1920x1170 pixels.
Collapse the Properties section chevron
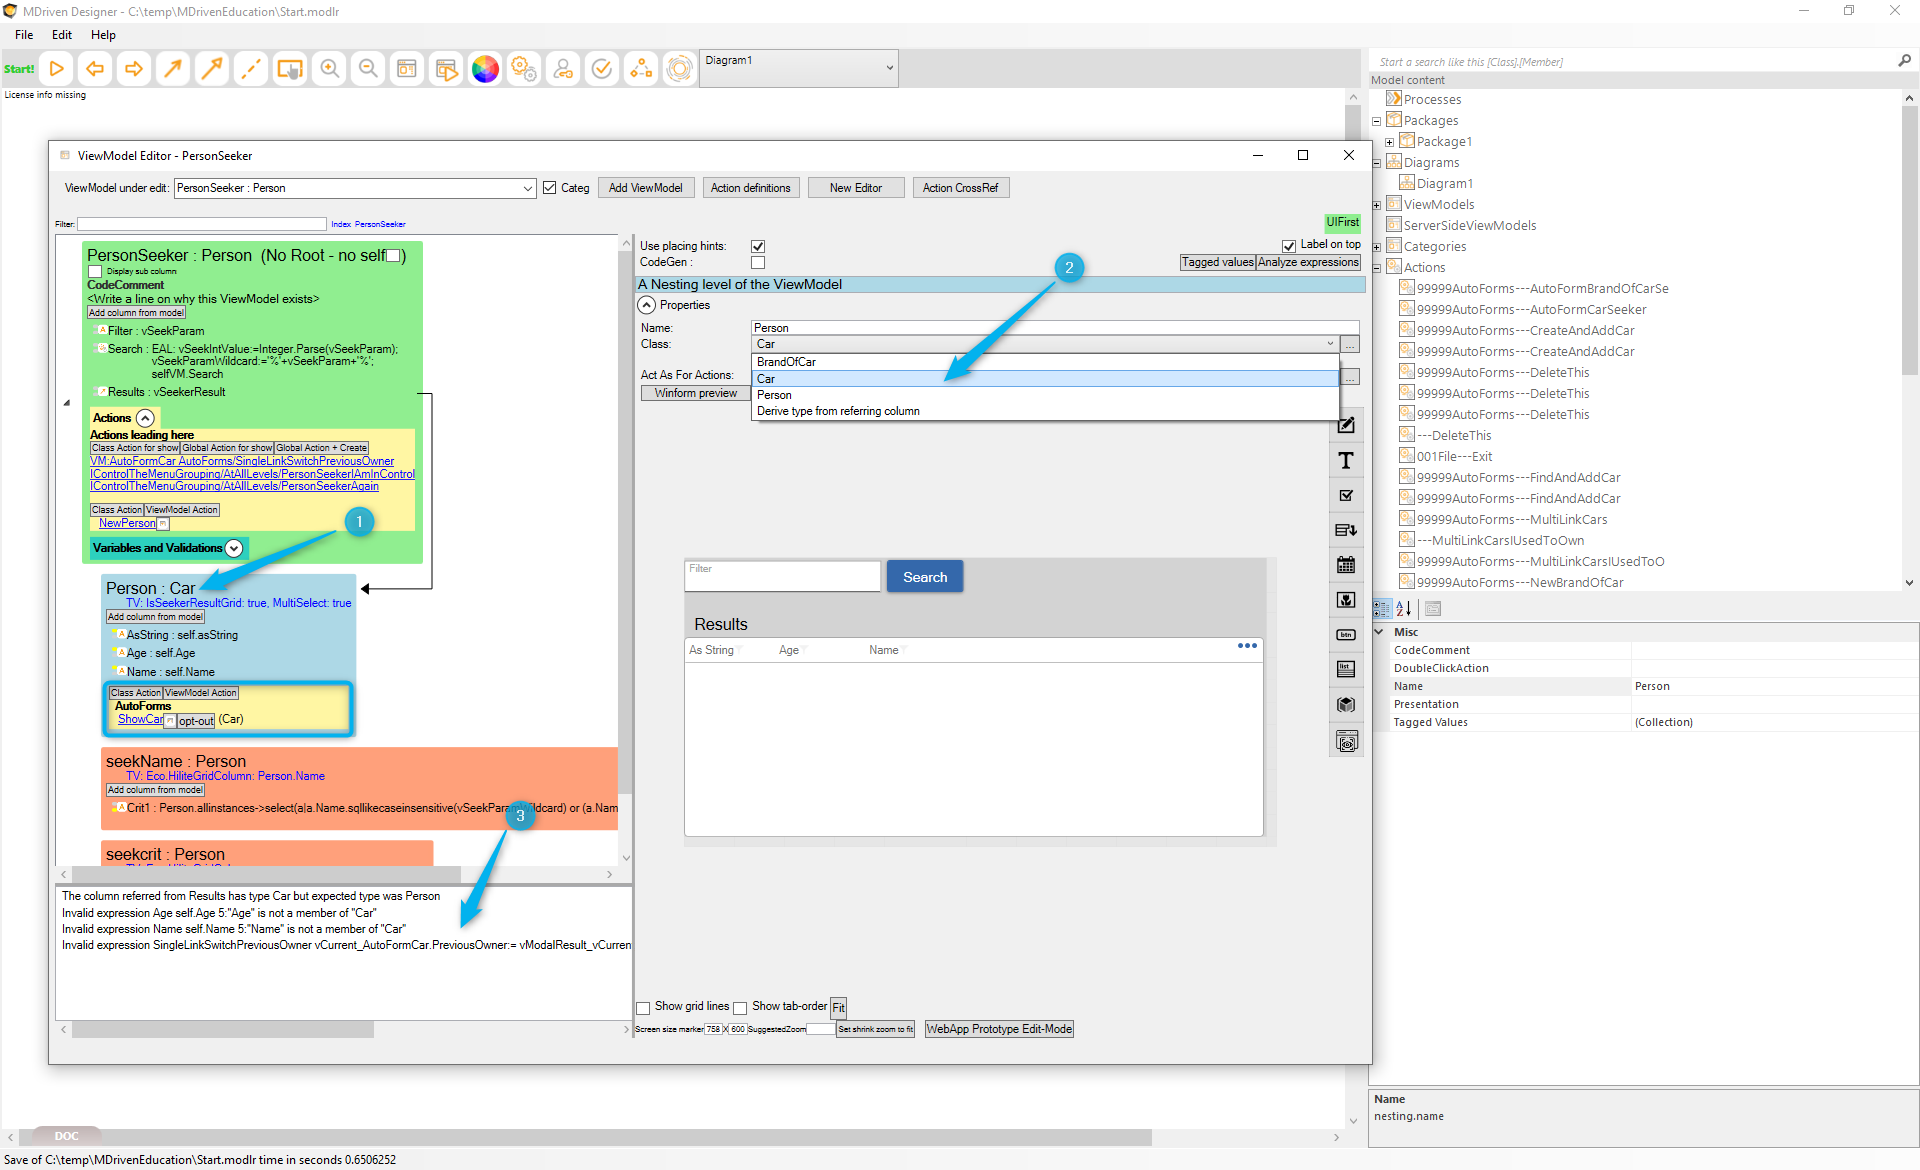[x=647, y=305]
